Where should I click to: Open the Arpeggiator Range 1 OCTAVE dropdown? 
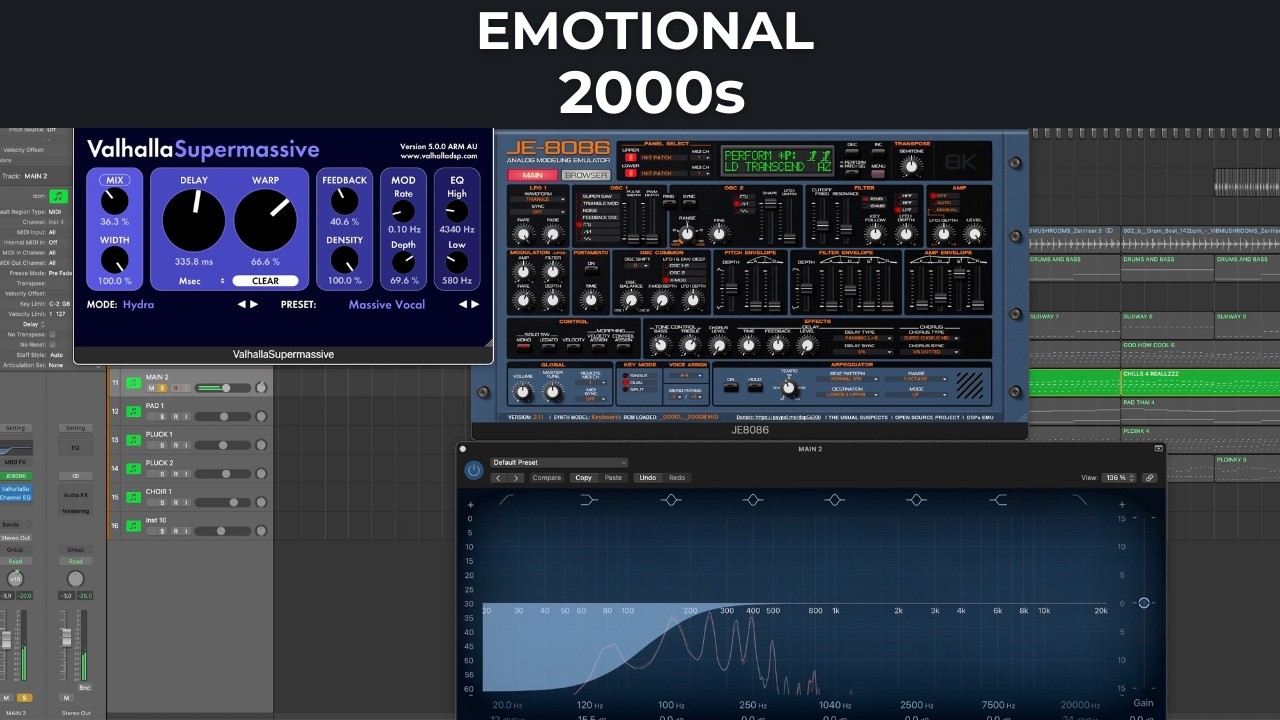coord(916,379)
